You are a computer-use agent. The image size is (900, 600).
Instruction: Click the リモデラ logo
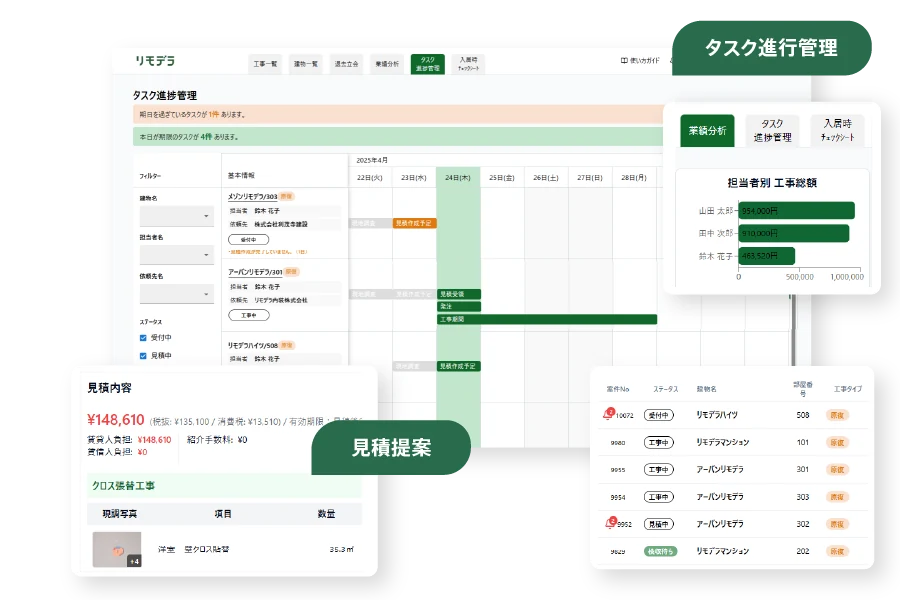click(x=155, y=60)
